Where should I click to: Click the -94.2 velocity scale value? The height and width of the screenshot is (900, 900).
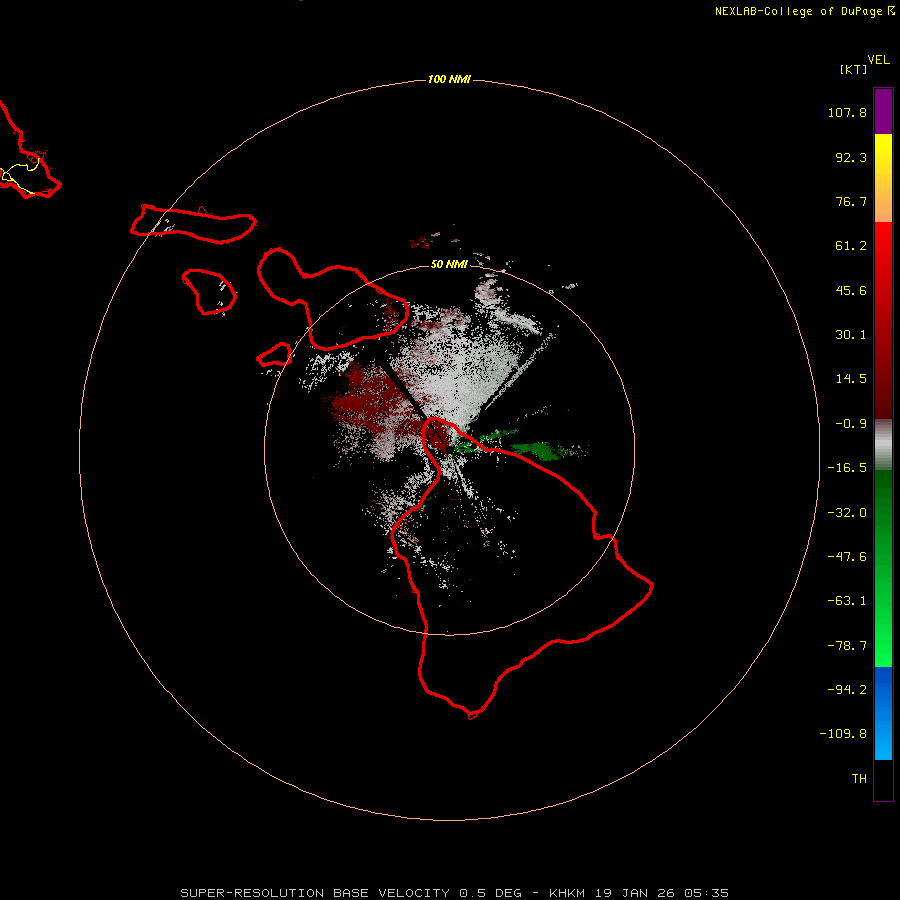tap(847, 690)
